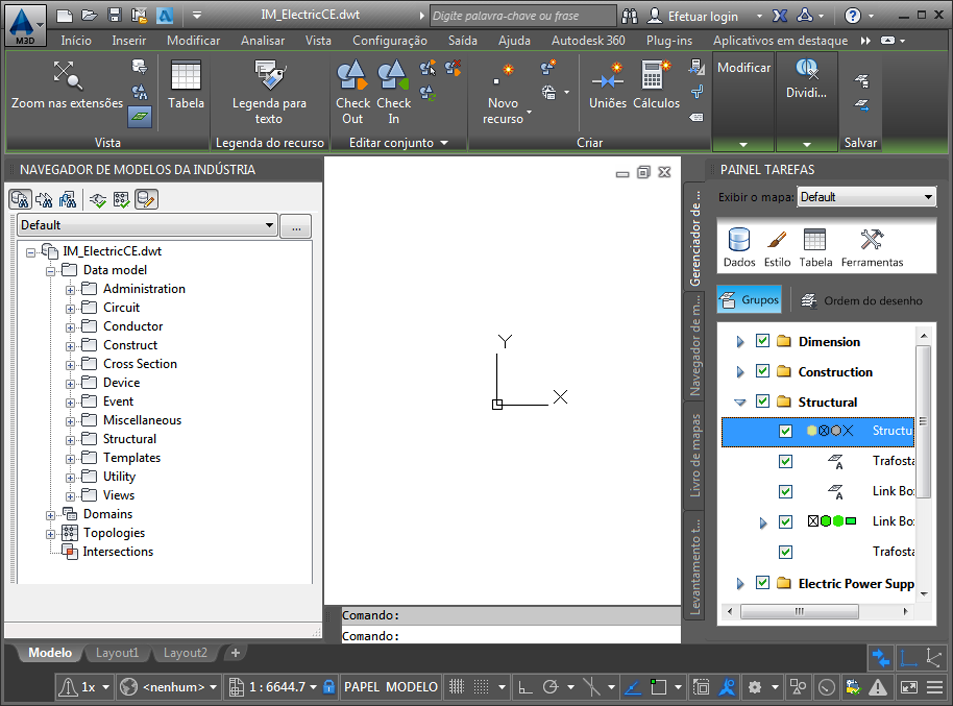Click the Open file icon in quick access

[89, 15]
